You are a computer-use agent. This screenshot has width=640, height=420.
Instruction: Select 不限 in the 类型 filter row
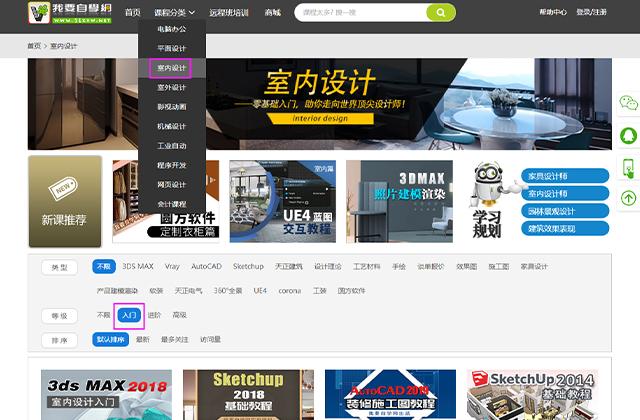tap(104, 267)
